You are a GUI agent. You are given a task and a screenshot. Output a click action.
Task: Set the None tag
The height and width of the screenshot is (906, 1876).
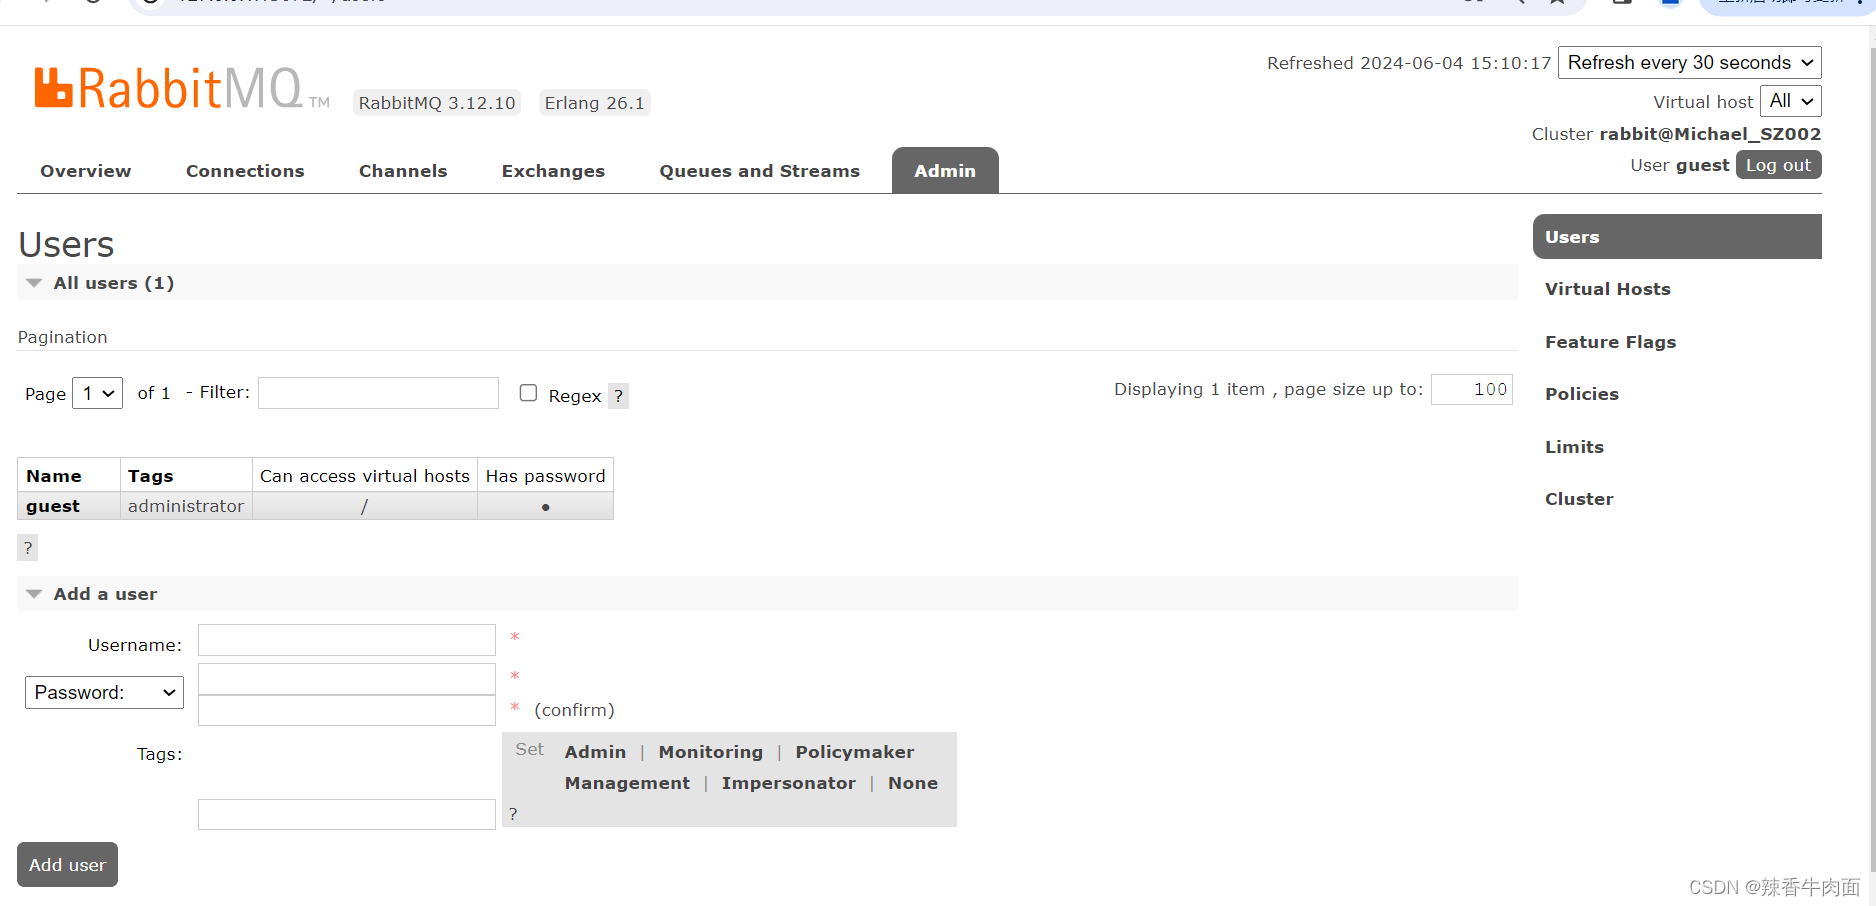(913, 783)
